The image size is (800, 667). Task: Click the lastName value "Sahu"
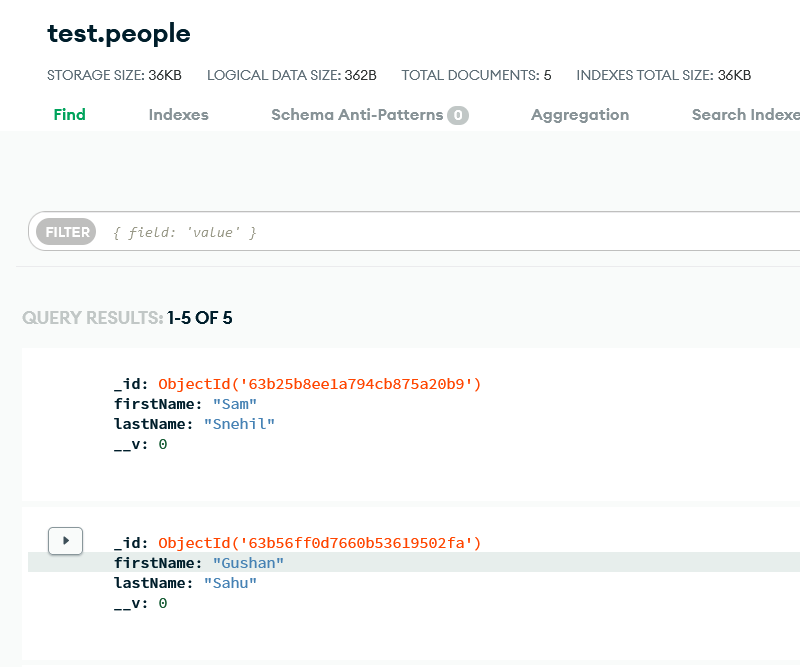click(230, 583)
